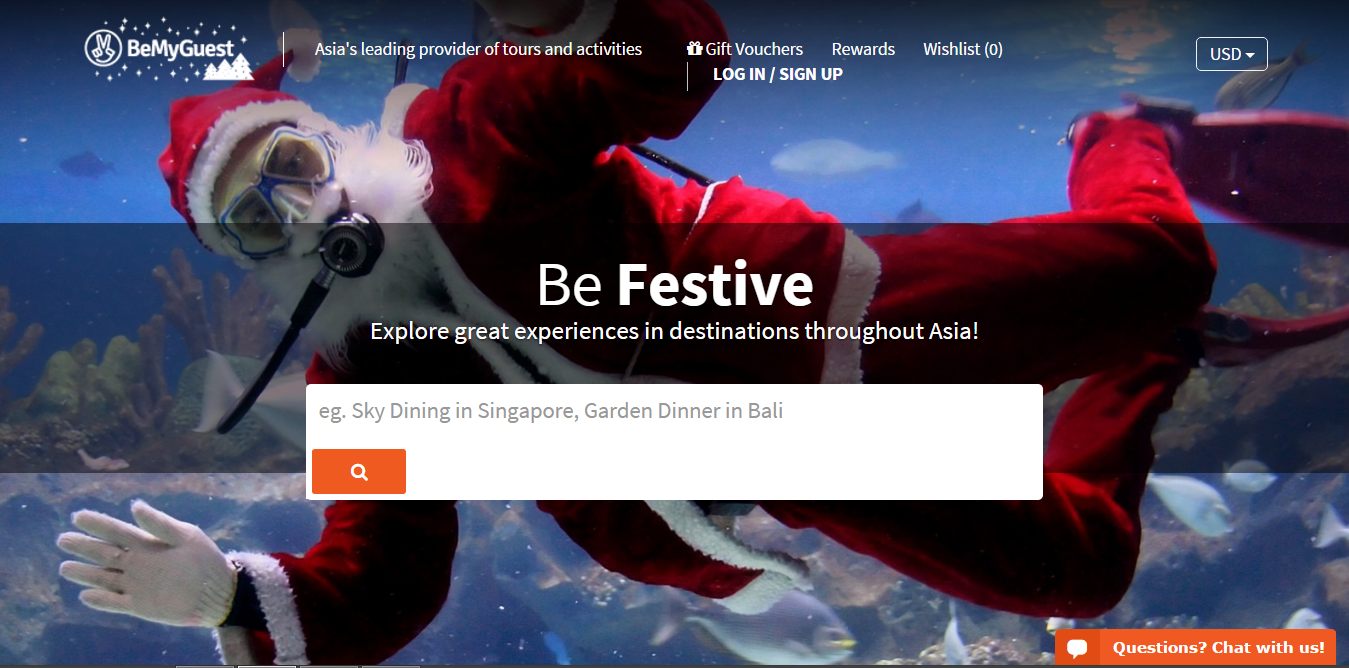Viewport: 1349px width, 668px height.
Task: Click the gift box icon
Action: pyautogui.click(x=695, y=48)
